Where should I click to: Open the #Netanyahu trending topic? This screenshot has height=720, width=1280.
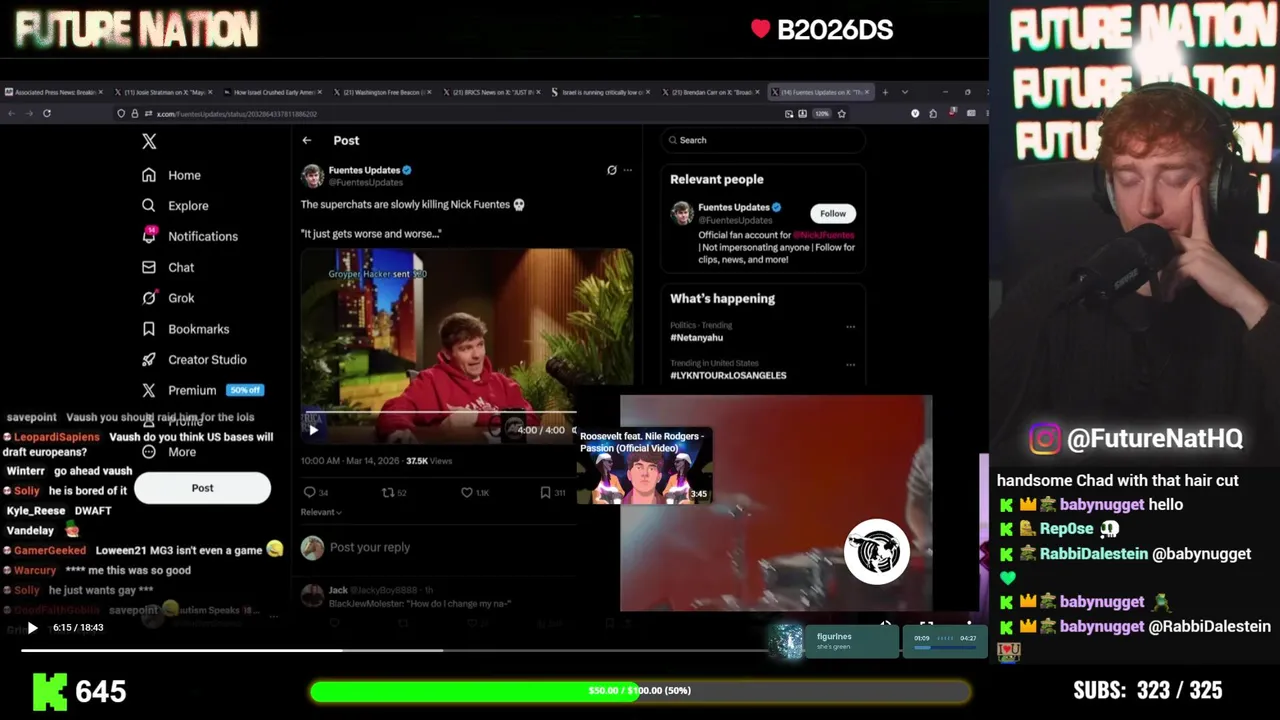[x=696, y=338]
